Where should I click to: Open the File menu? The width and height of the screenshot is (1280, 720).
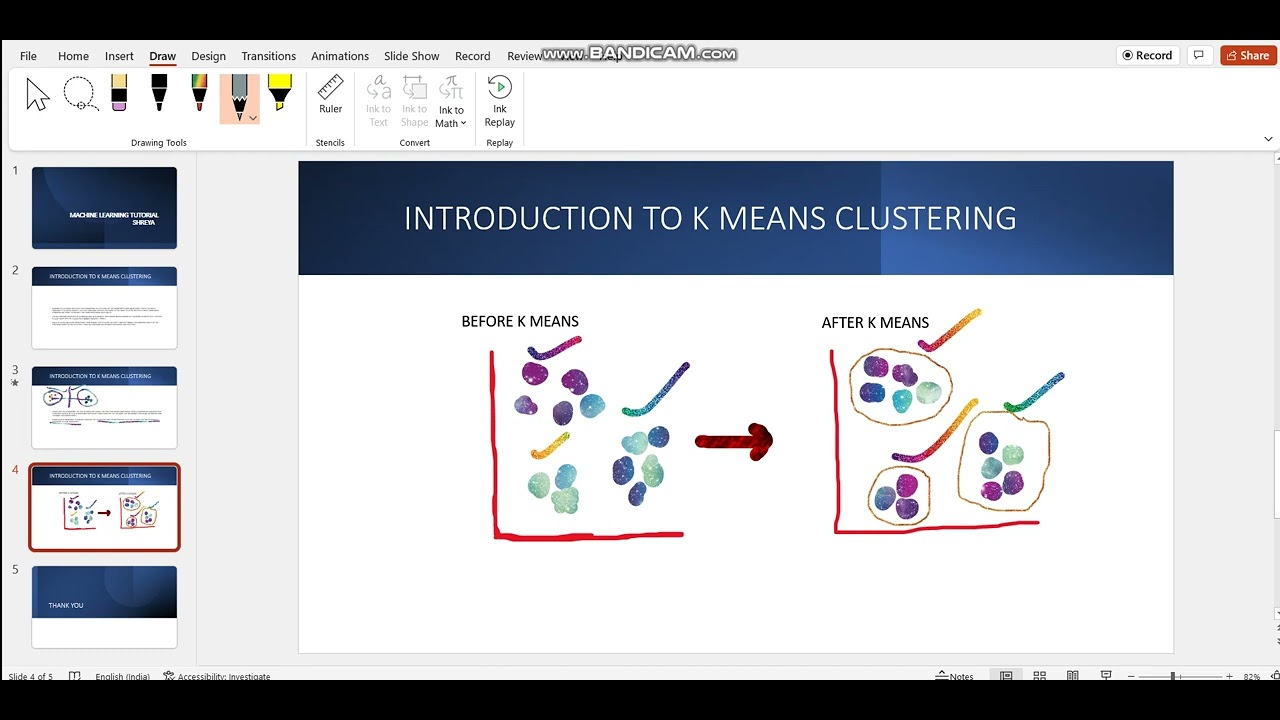28,56
